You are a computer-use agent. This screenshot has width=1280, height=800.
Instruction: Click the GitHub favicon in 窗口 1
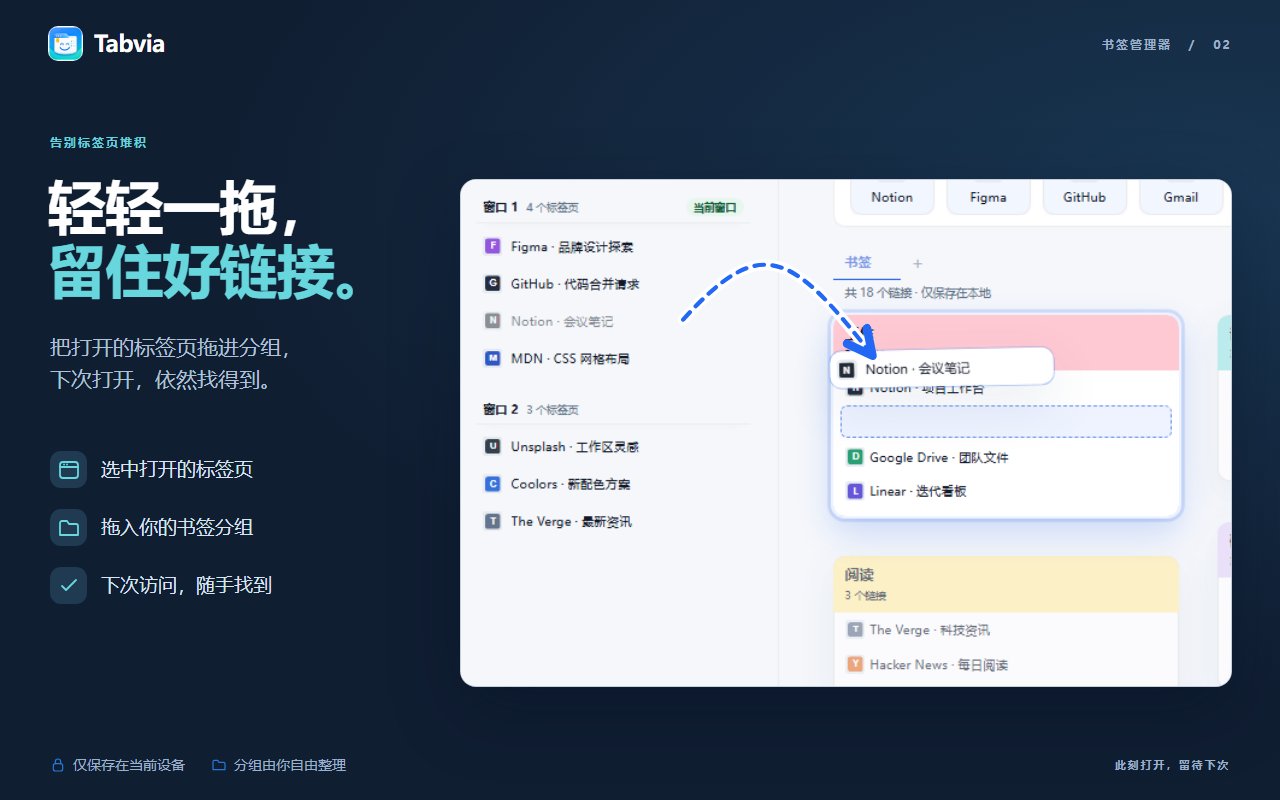(492, 283)
